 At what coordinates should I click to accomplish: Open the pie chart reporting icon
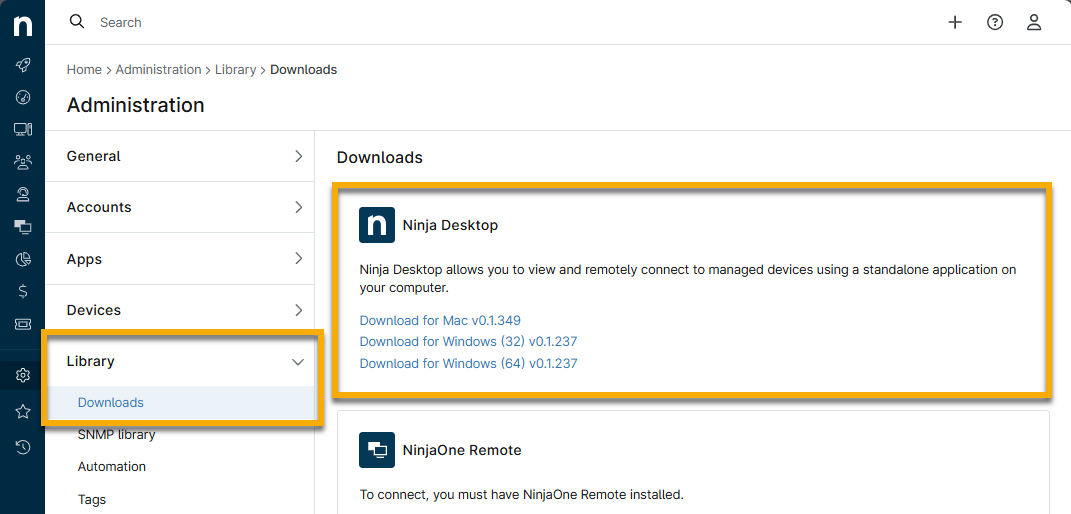pos(22,259)
